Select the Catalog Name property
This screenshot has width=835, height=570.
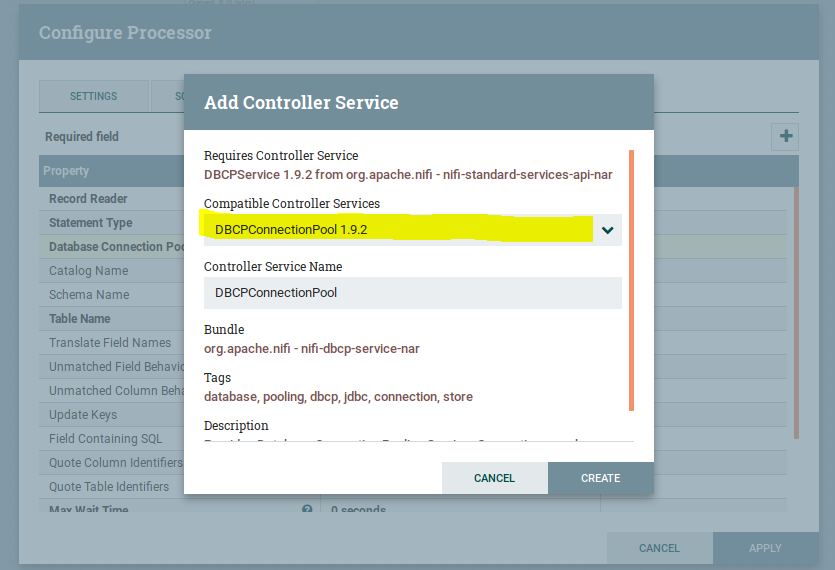tap(88, 271)
